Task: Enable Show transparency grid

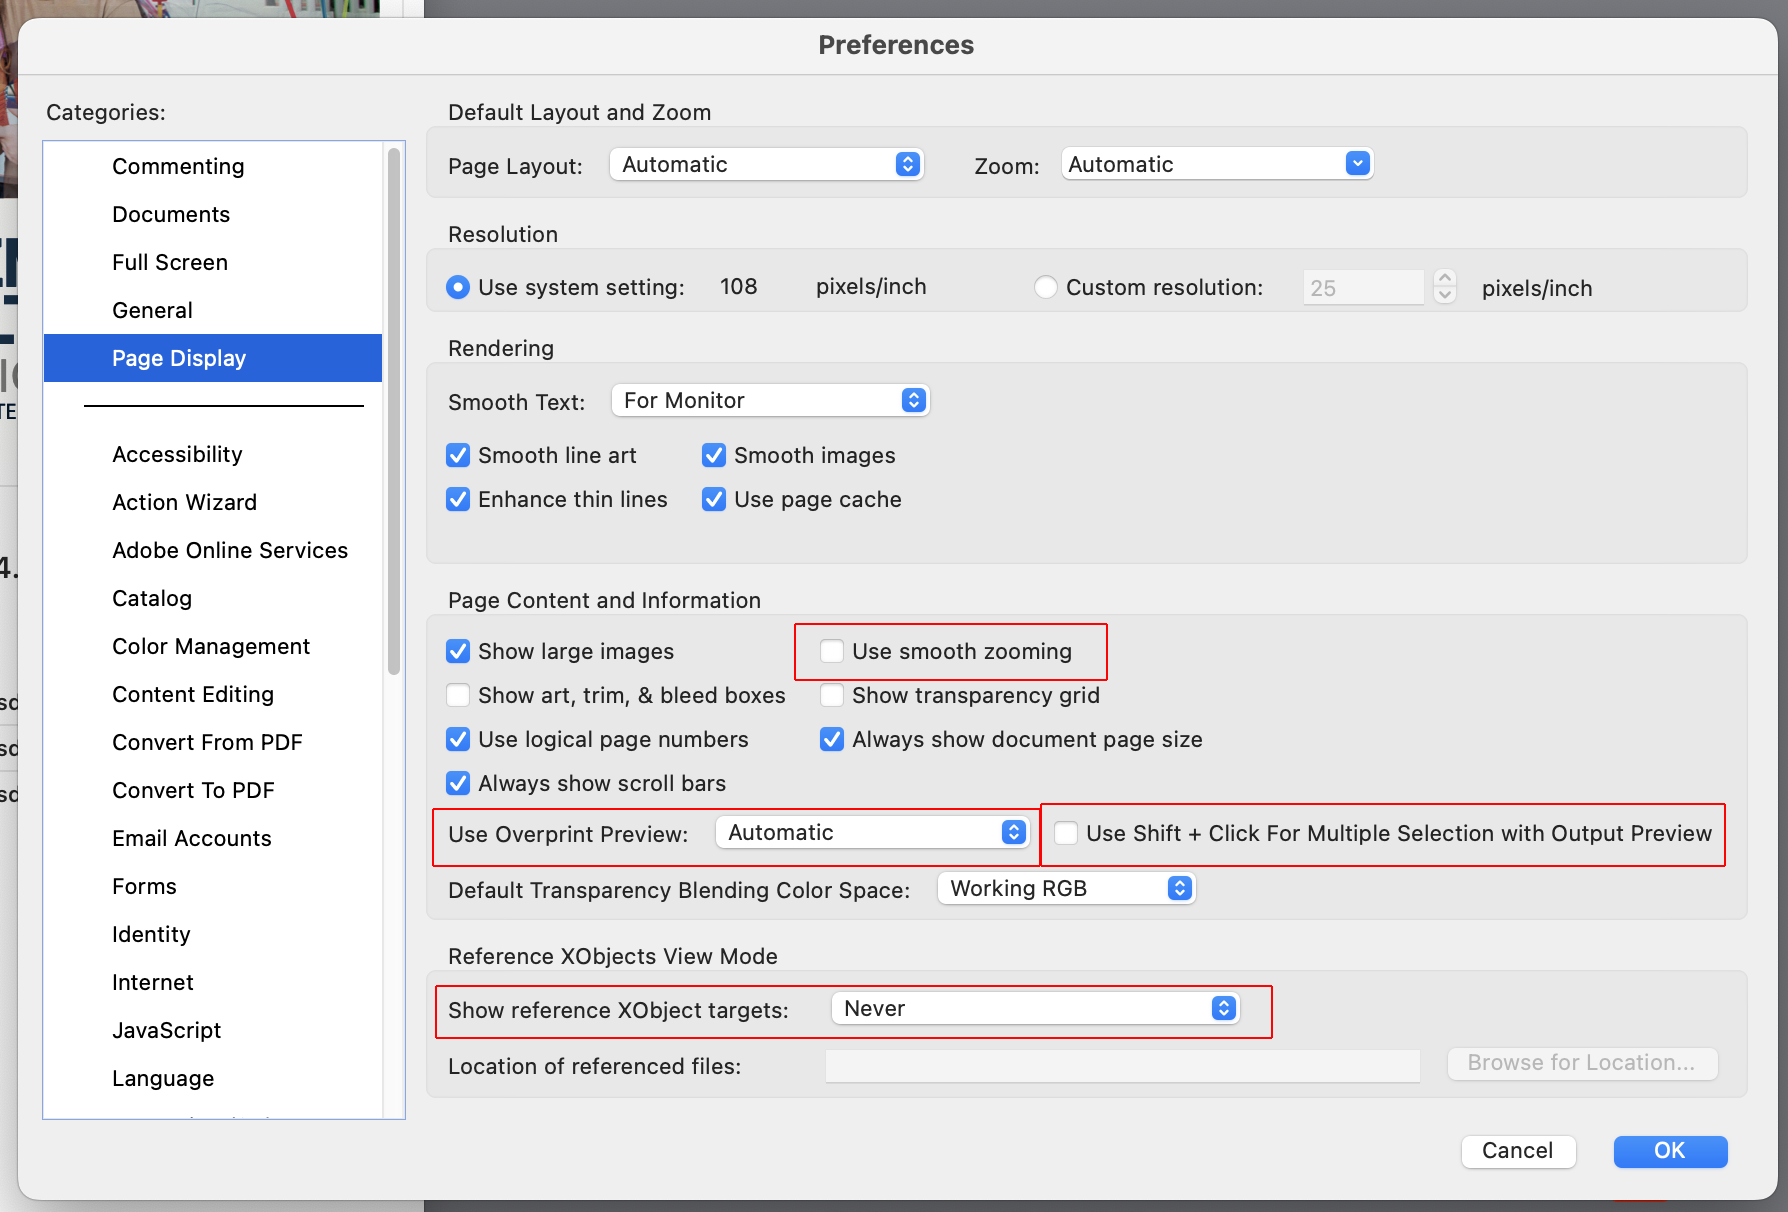Action: pos(831,695)
